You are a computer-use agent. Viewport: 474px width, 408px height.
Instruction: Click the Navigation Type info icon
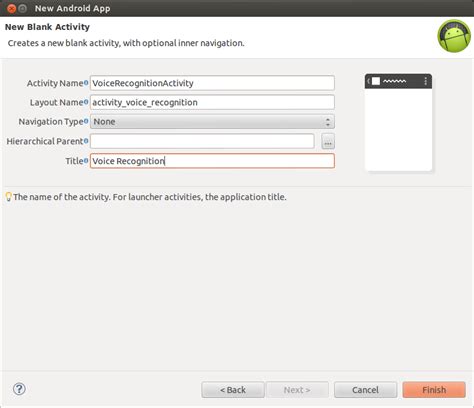(86, 121)
